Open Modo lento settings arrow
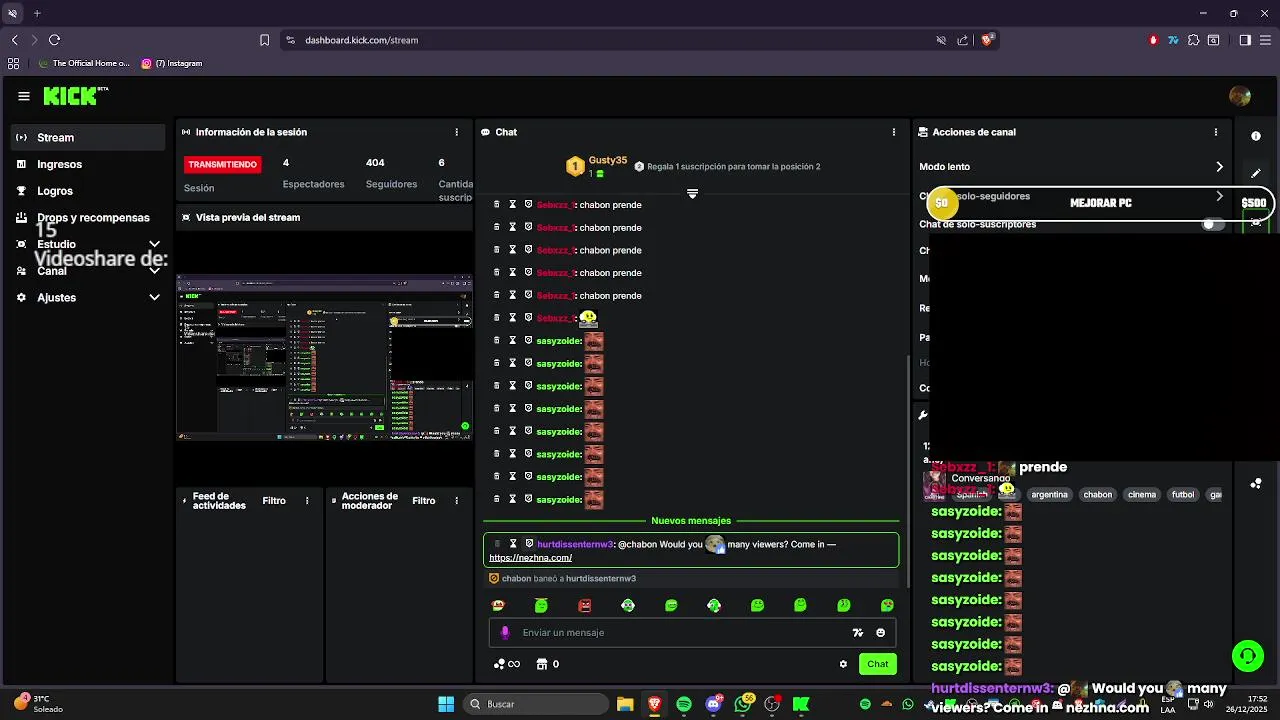1280x720 pixels. [x=1219, y=167]
